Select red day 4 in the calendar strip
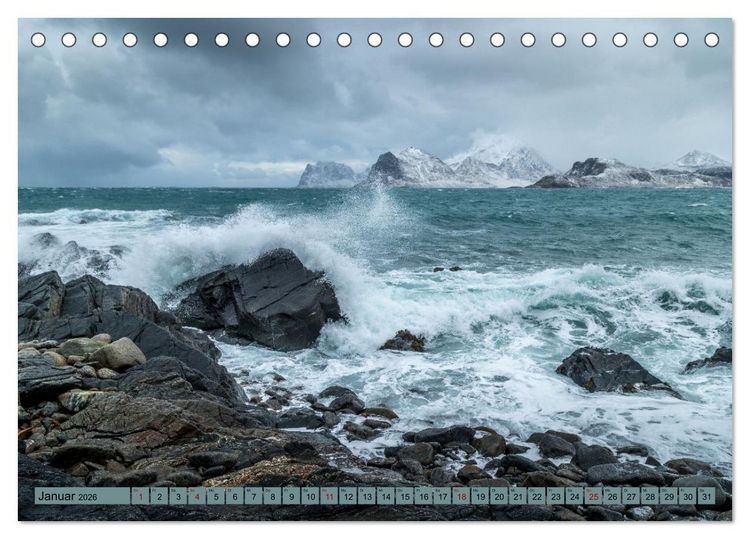The height and width of the screenshot is (539, 750). click(197, 496)
